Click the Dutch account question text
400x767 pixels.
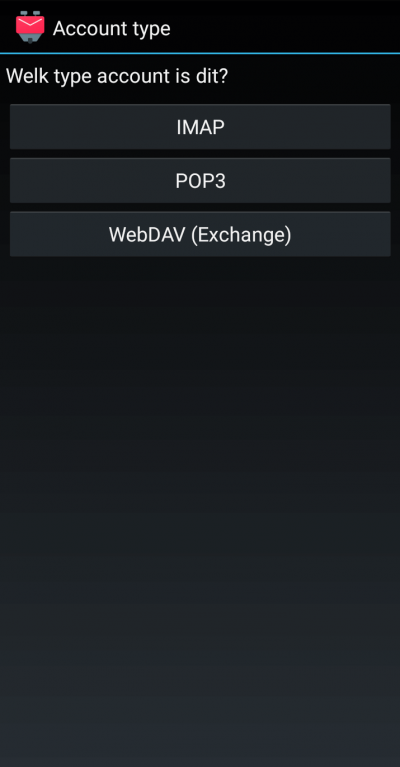117,76
